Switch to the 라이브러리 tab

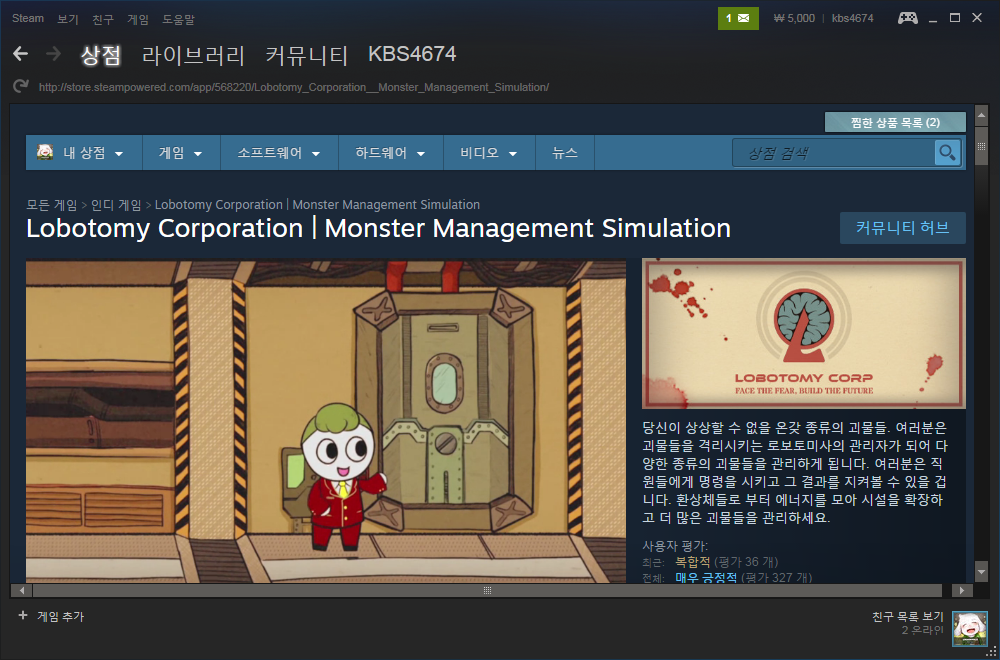click(193, 55)
